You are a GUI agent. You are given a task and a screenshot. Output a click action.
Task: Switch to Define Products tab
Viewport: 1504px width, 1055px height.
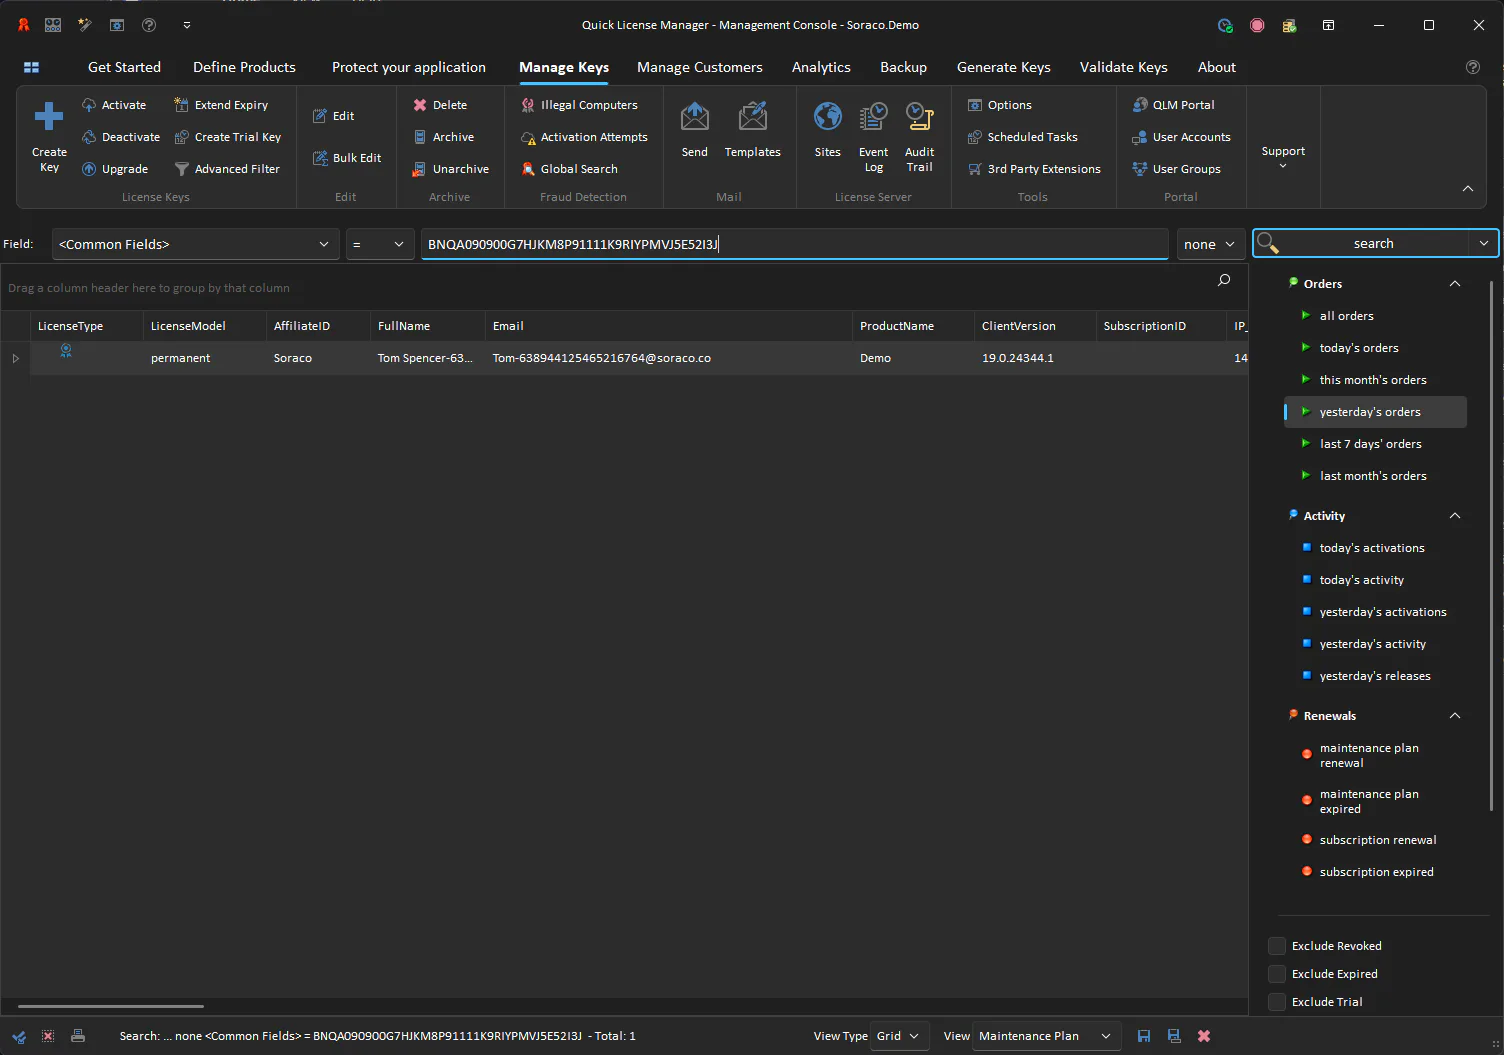pos(244,67)
